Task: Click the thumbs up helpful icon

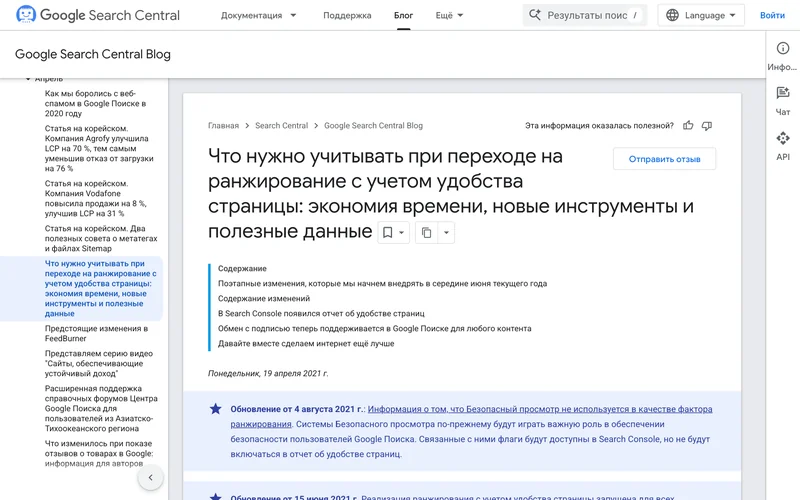Action: pyautogui.click(x=688, y=126)
